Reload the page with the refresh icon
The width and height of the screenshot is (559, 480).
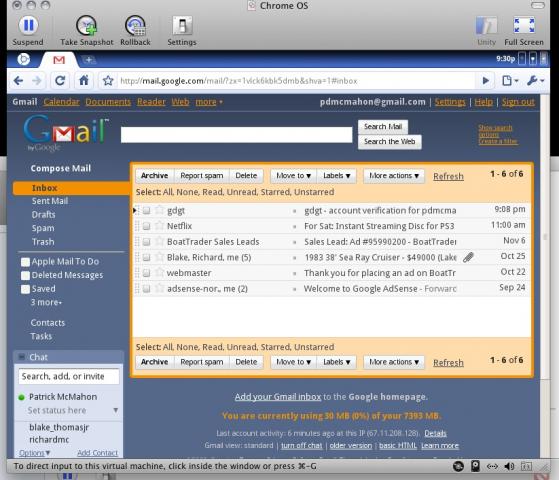[x=60, y=81]
